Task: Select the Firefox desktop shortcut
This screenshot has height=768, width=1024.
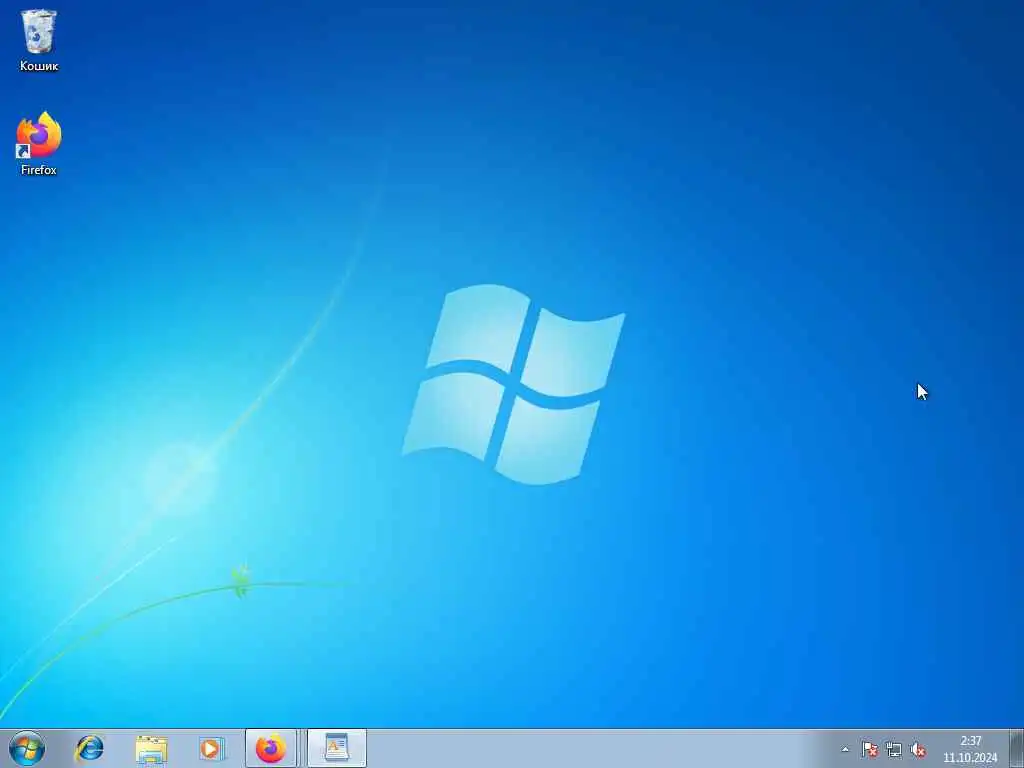Action: pyautogui.click(x=39, y=143)
